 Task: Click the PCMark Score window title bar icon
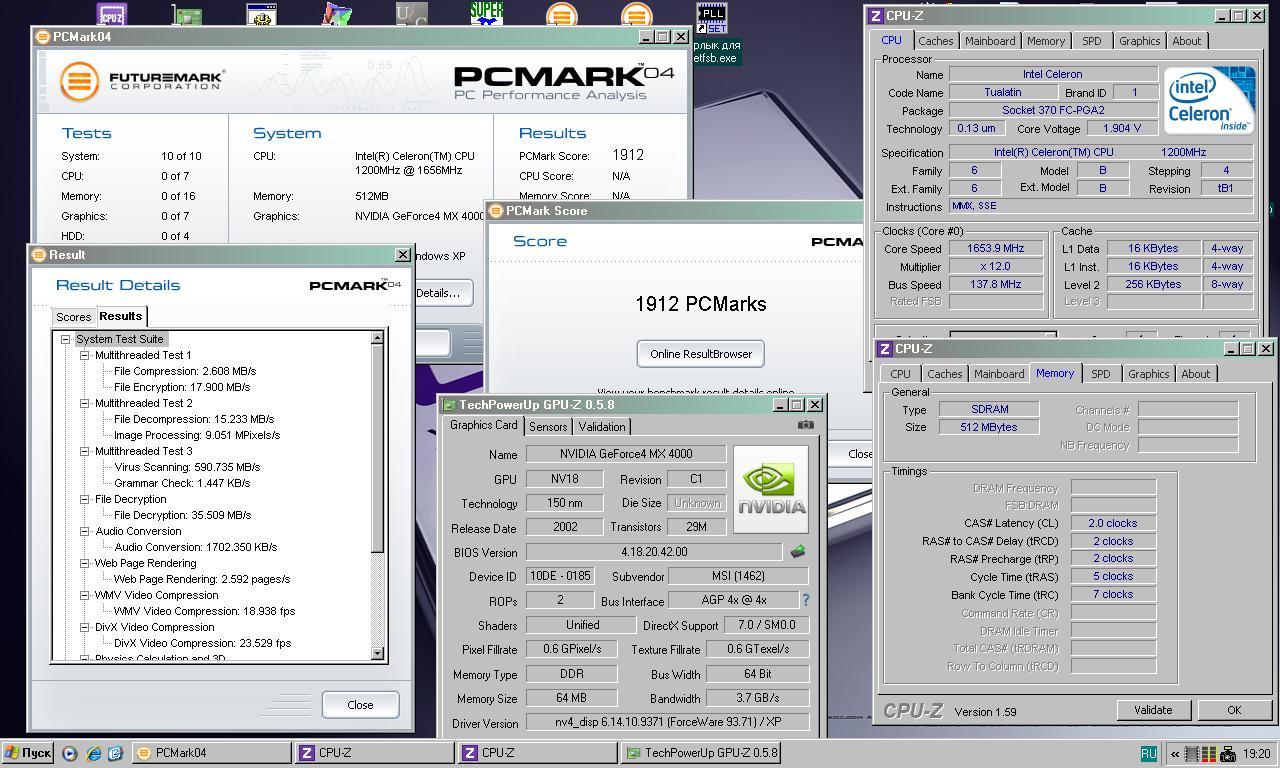coord(495,210)
